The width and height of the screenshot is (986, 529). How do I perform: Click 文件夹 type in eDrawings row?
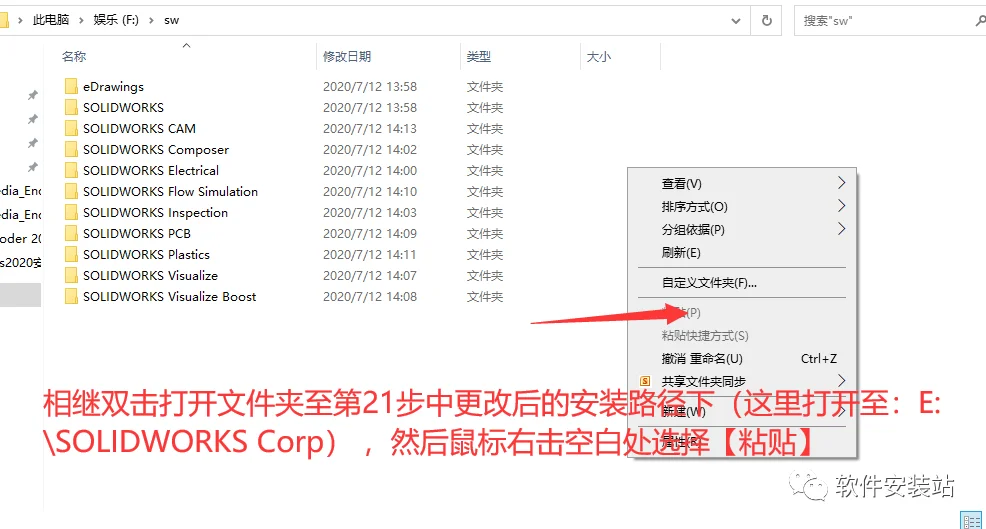click(484, 87)
